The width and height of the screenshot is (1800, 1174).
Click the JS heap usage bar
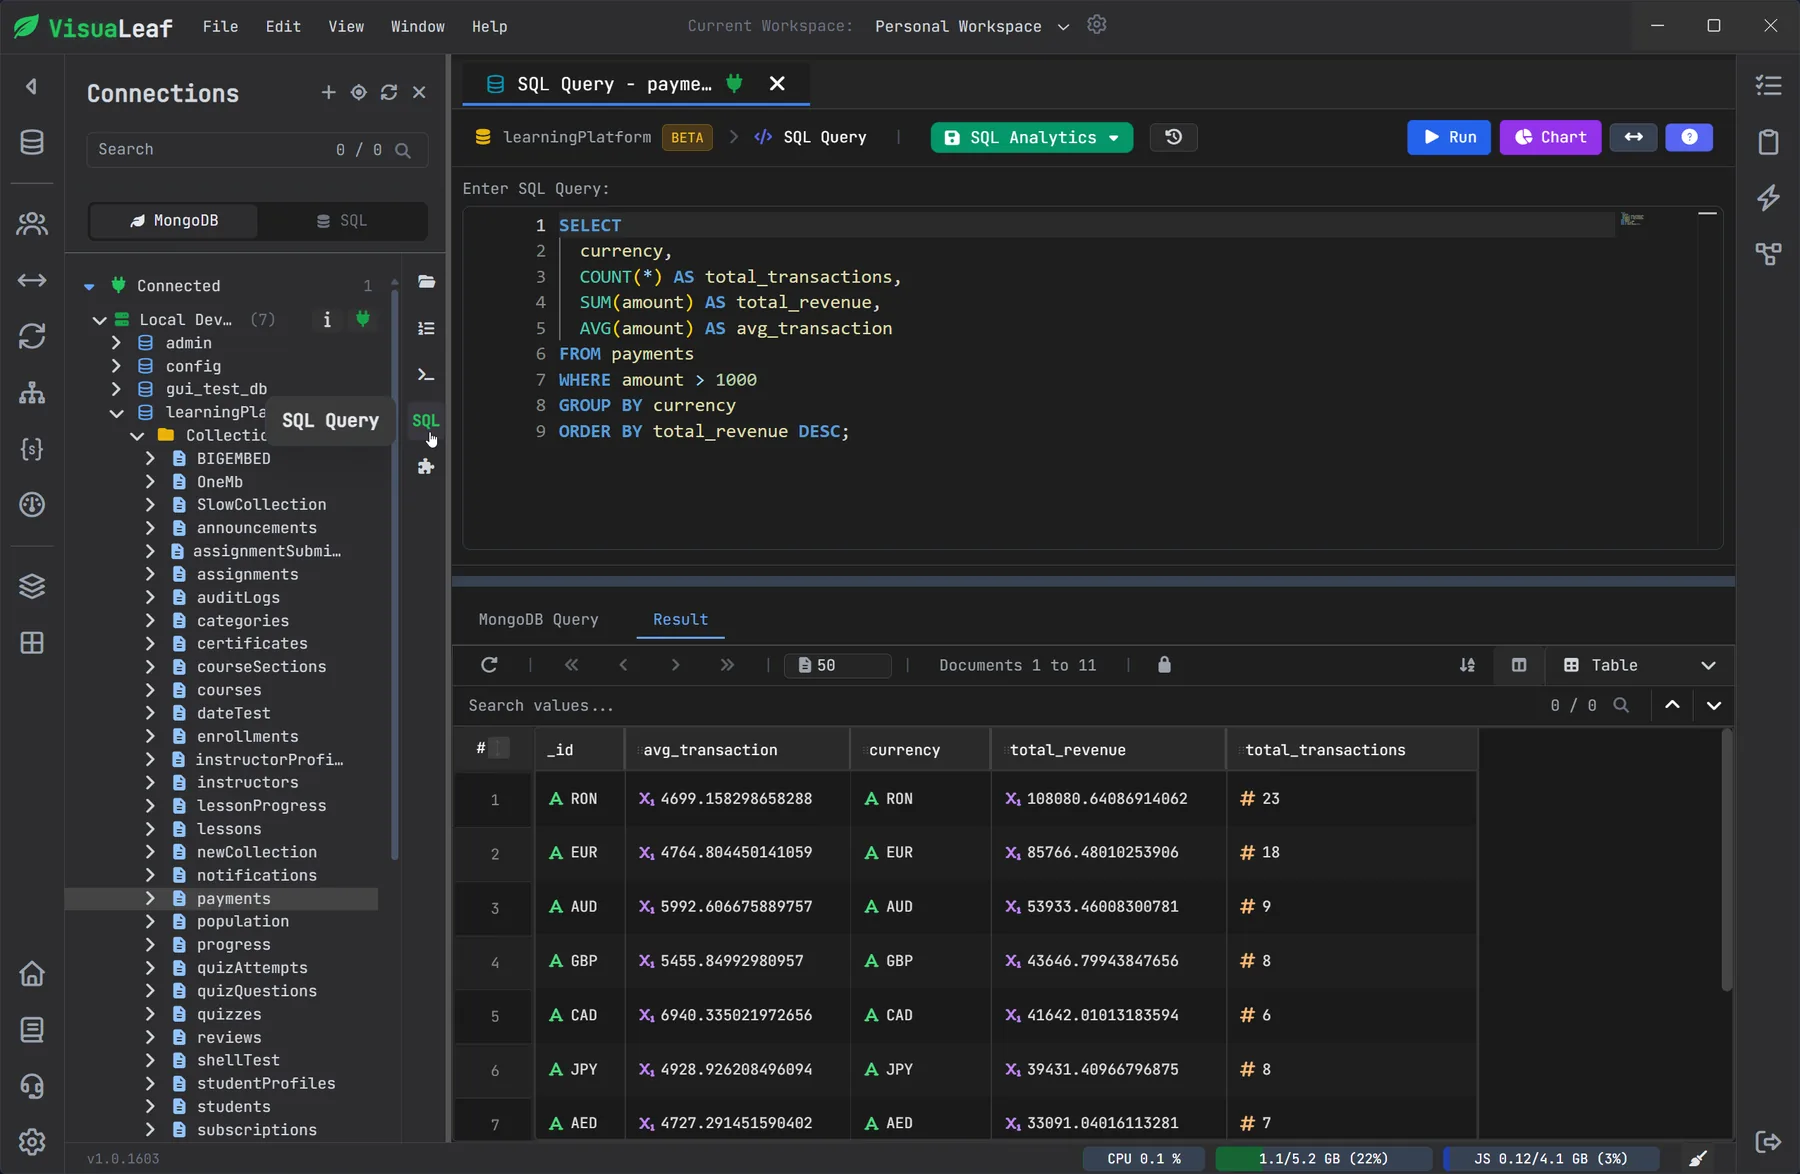tap(1551, 1159)
